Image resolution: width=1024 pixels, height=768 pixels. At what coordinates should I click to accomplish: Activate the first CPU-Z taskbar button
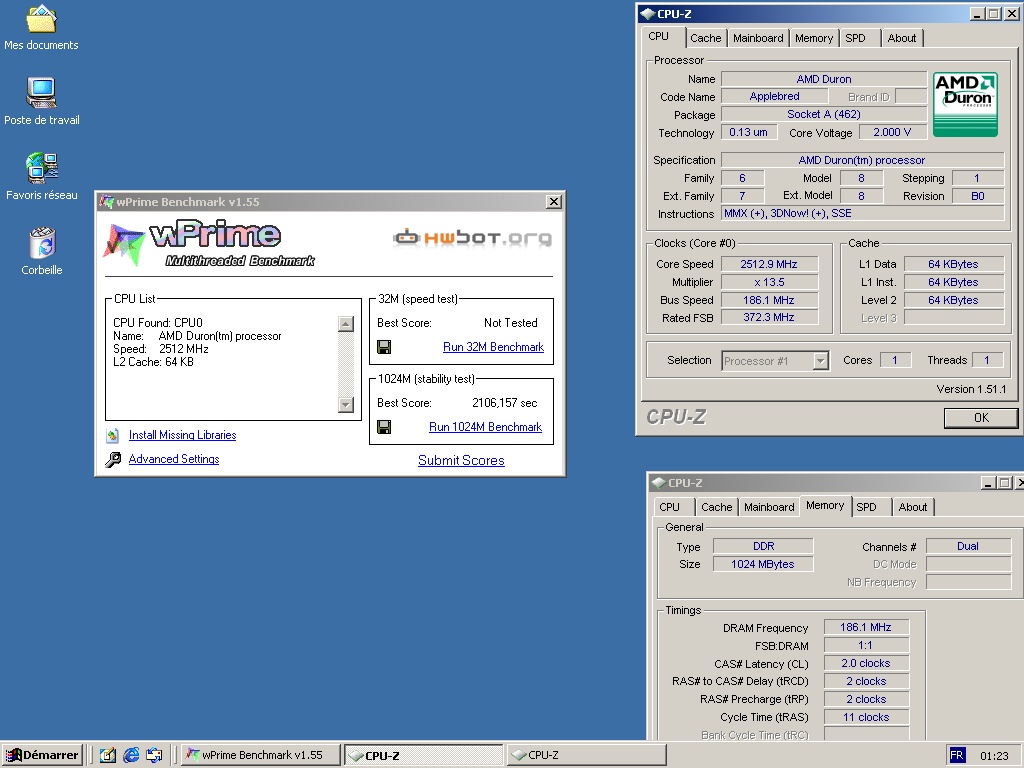423,755
